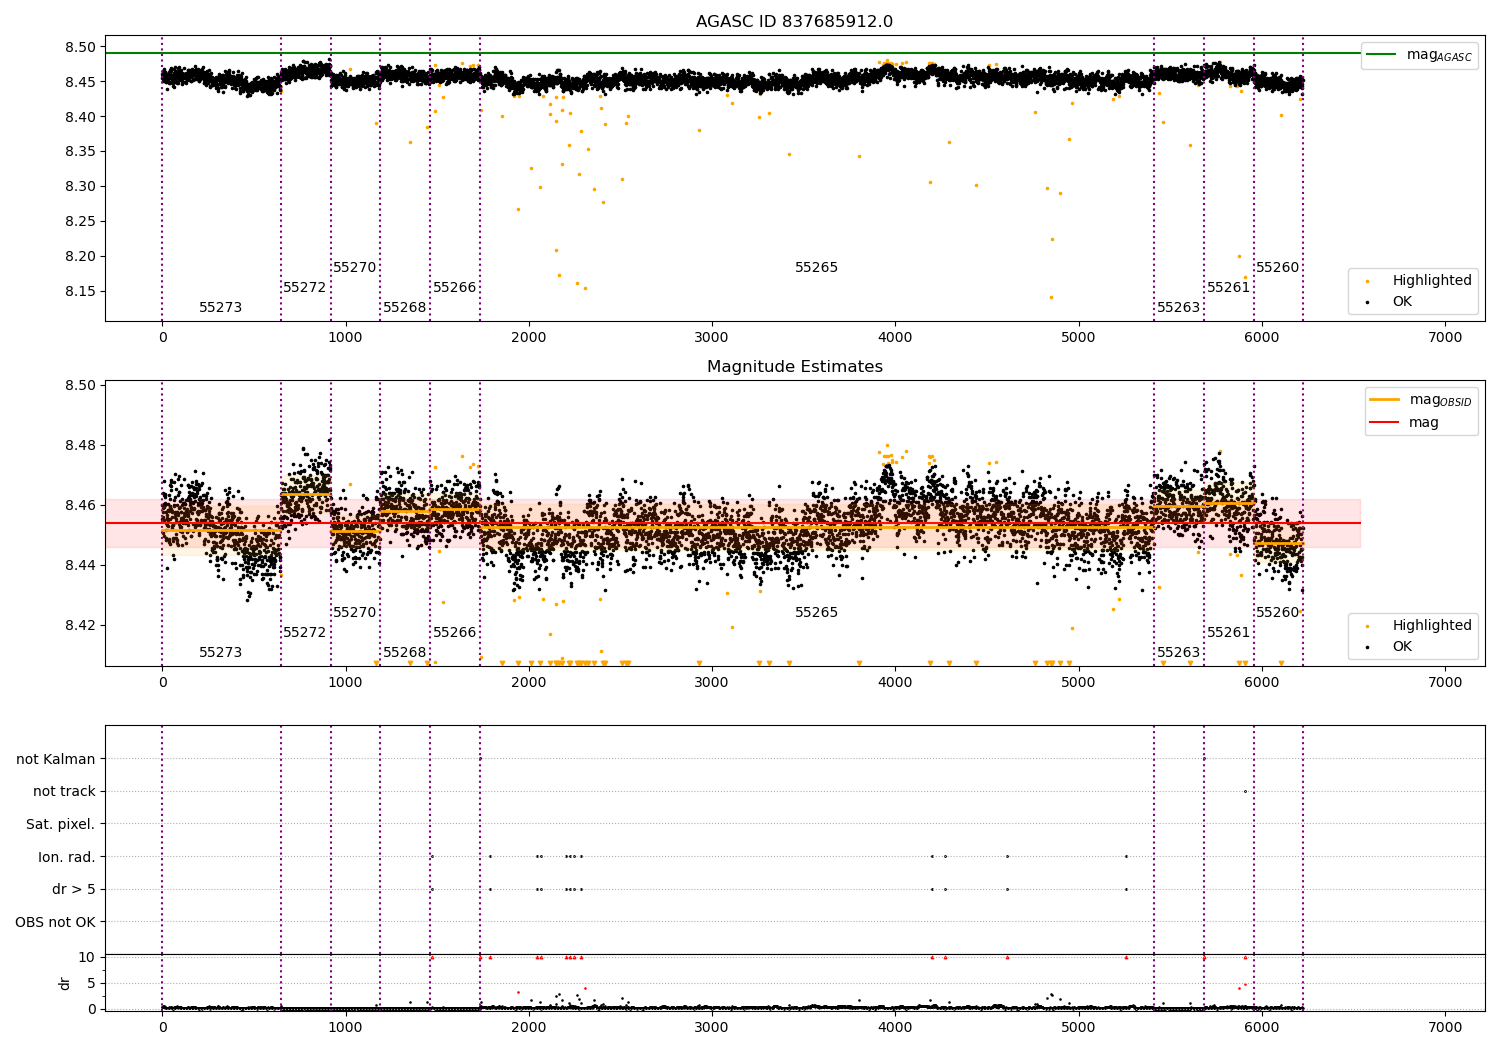Click the 8.46 y-axis tick label
Screen dimensions: 1500x1050
pyautogui.click(x=81, y=506)
